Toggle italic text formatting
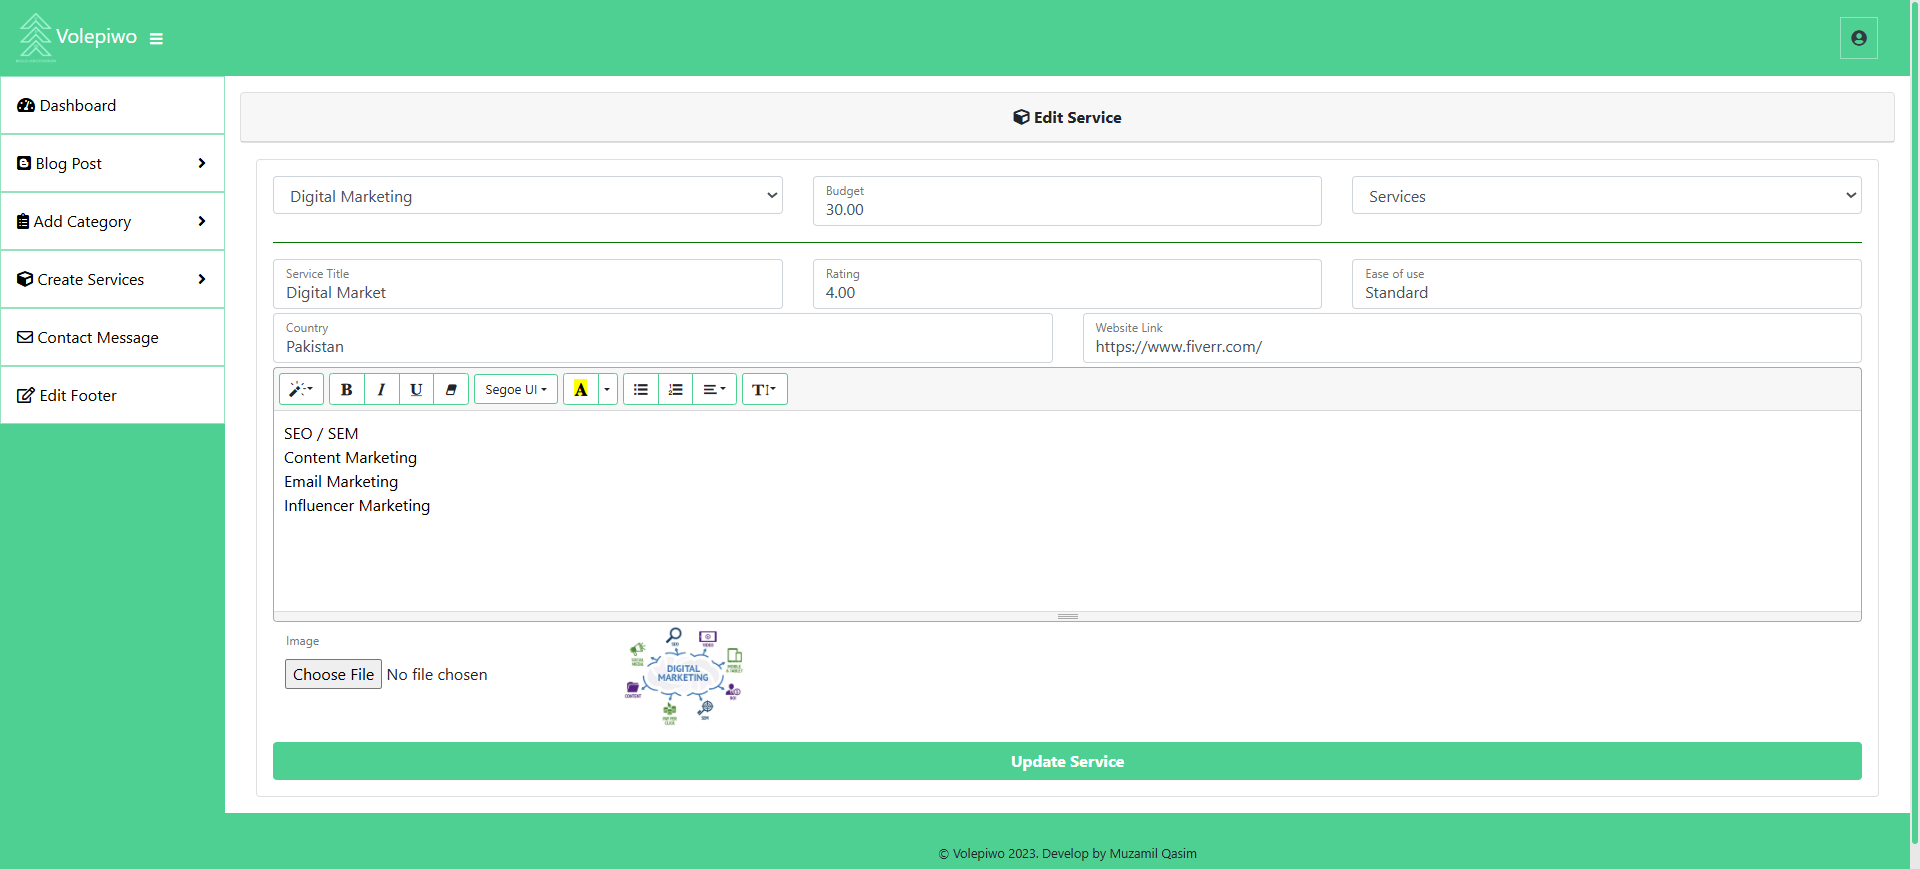Image resolution: width=1920 pixels, height=869 pixels. point(381,389)
